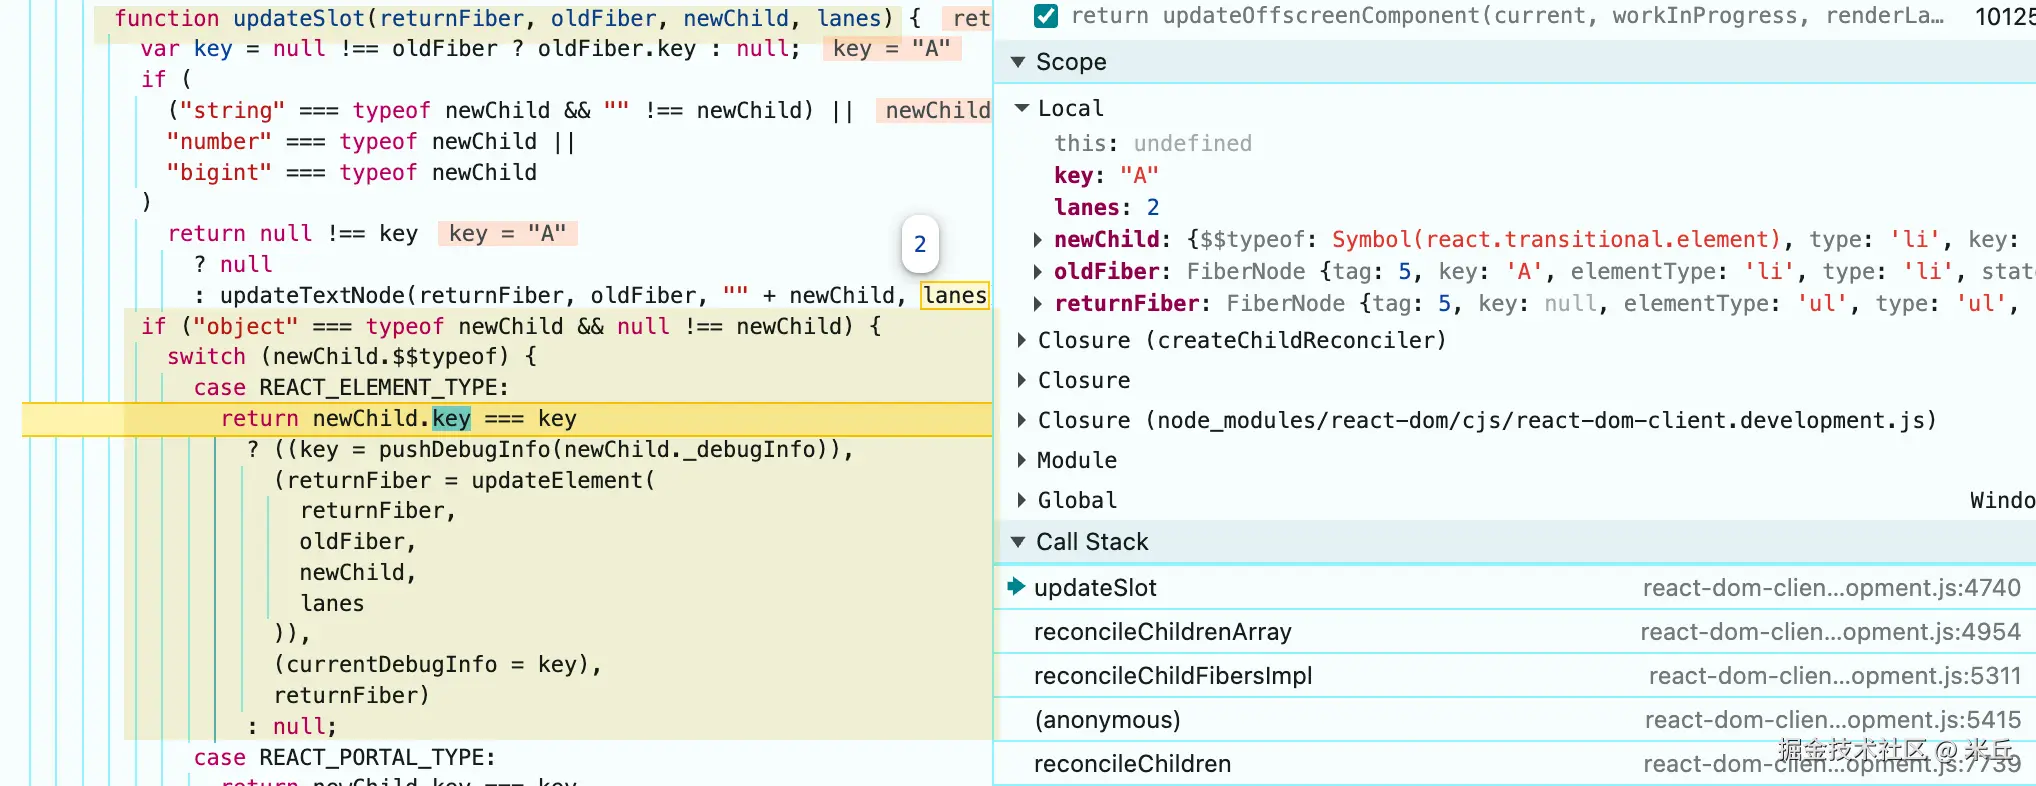Click the 'key: "A"' local variable
Image resolution: width=2036 pixels, height=786 pixels.
(x=1106, y=176)
